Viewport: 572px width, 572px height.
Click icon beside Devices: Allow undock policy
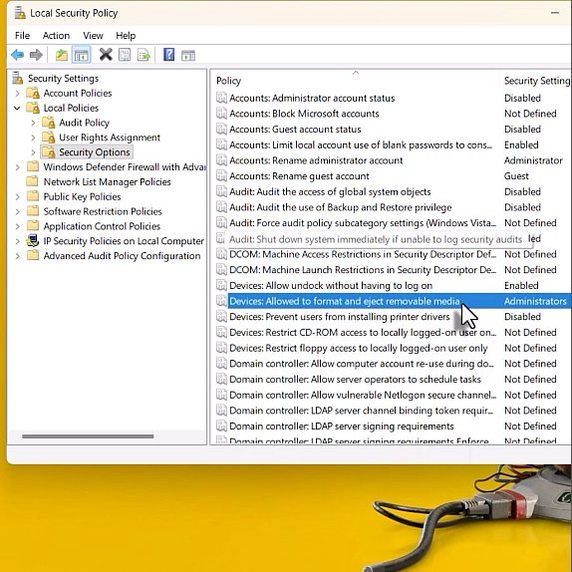point(221,285)
